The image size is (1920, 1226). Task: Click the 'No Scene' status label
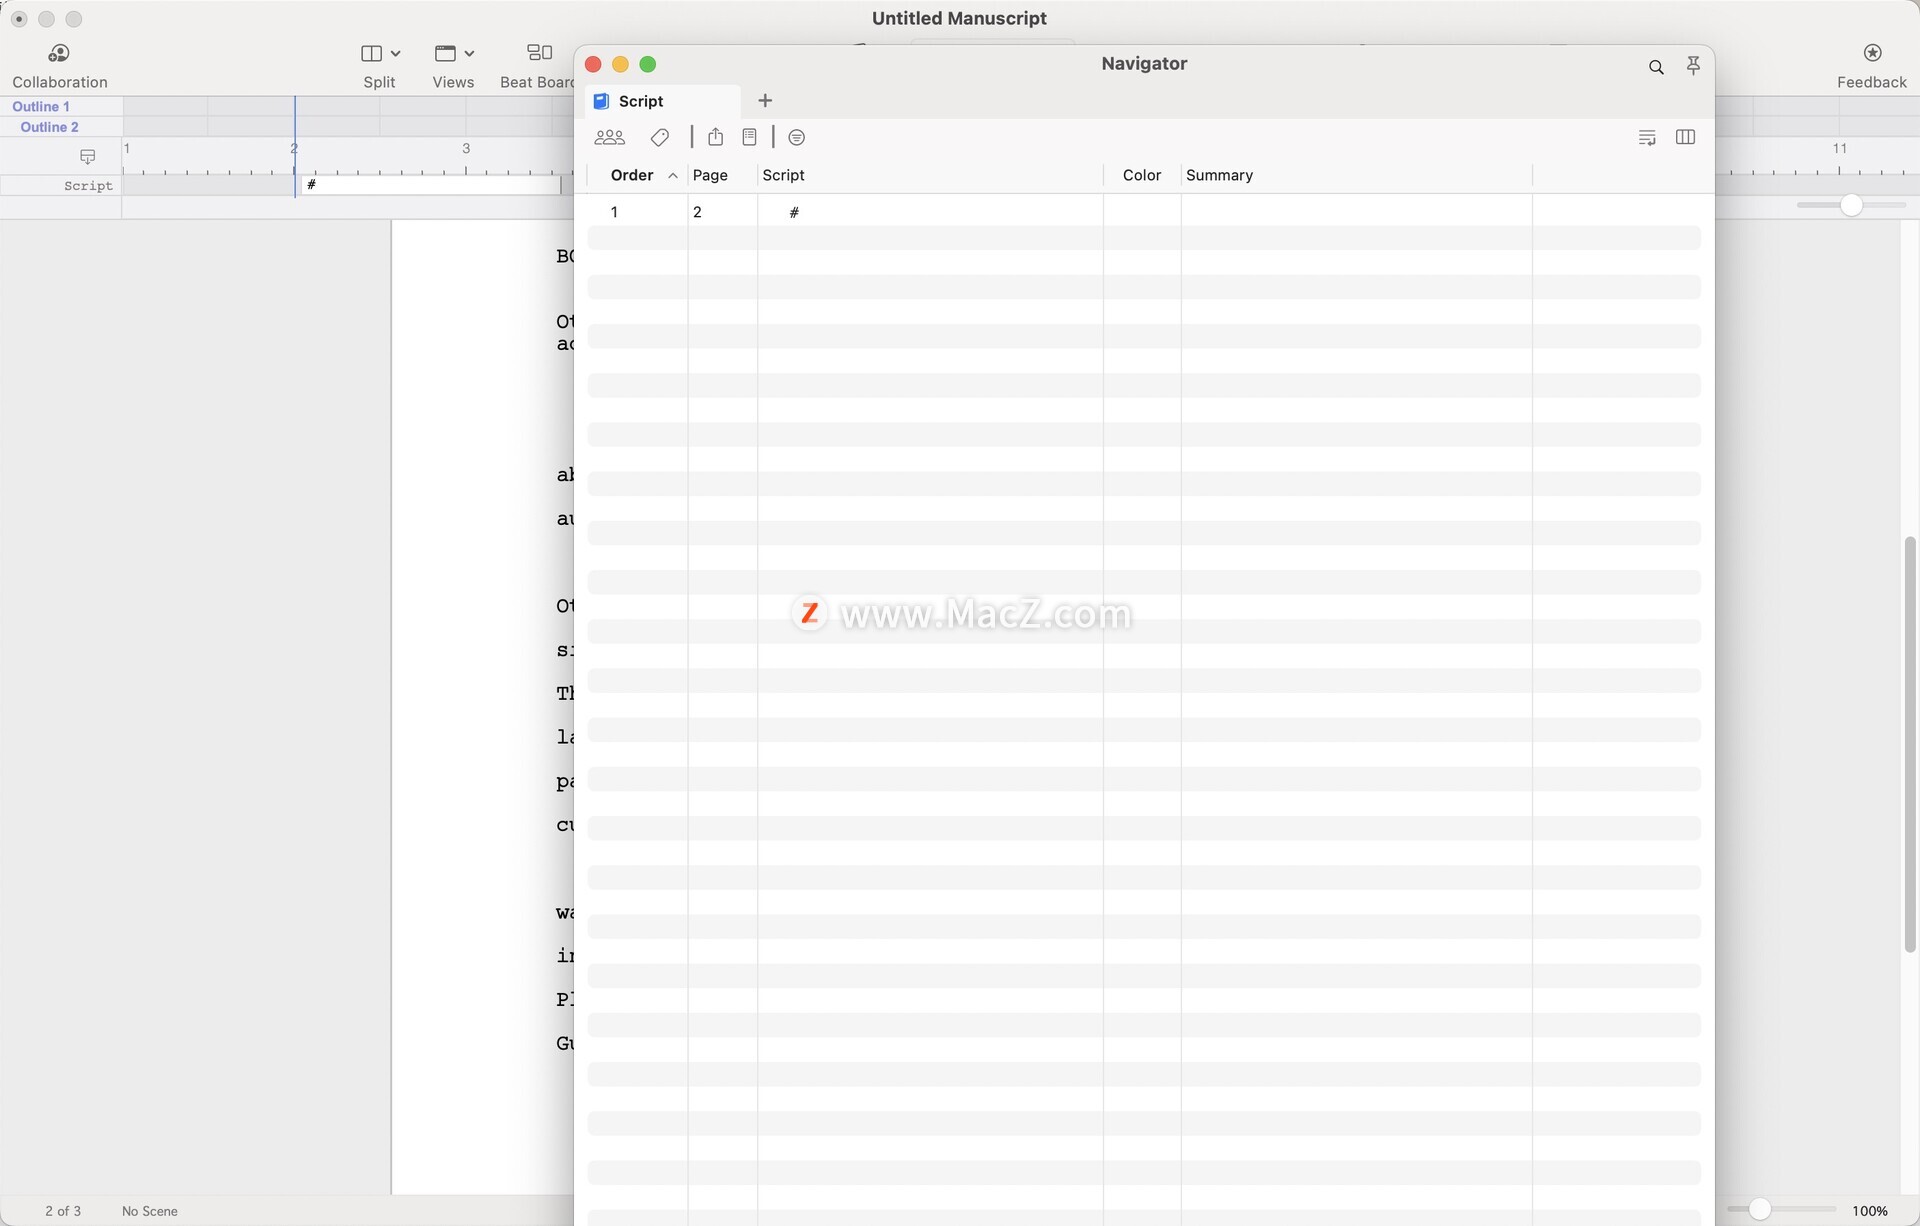click(x=150, y=1211)
